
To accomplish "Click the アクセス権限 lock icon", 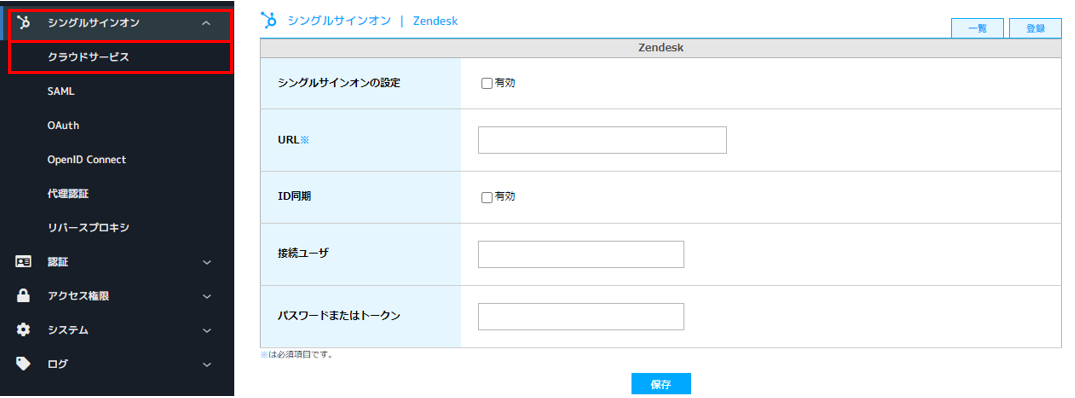I will (x=23, y=296).
